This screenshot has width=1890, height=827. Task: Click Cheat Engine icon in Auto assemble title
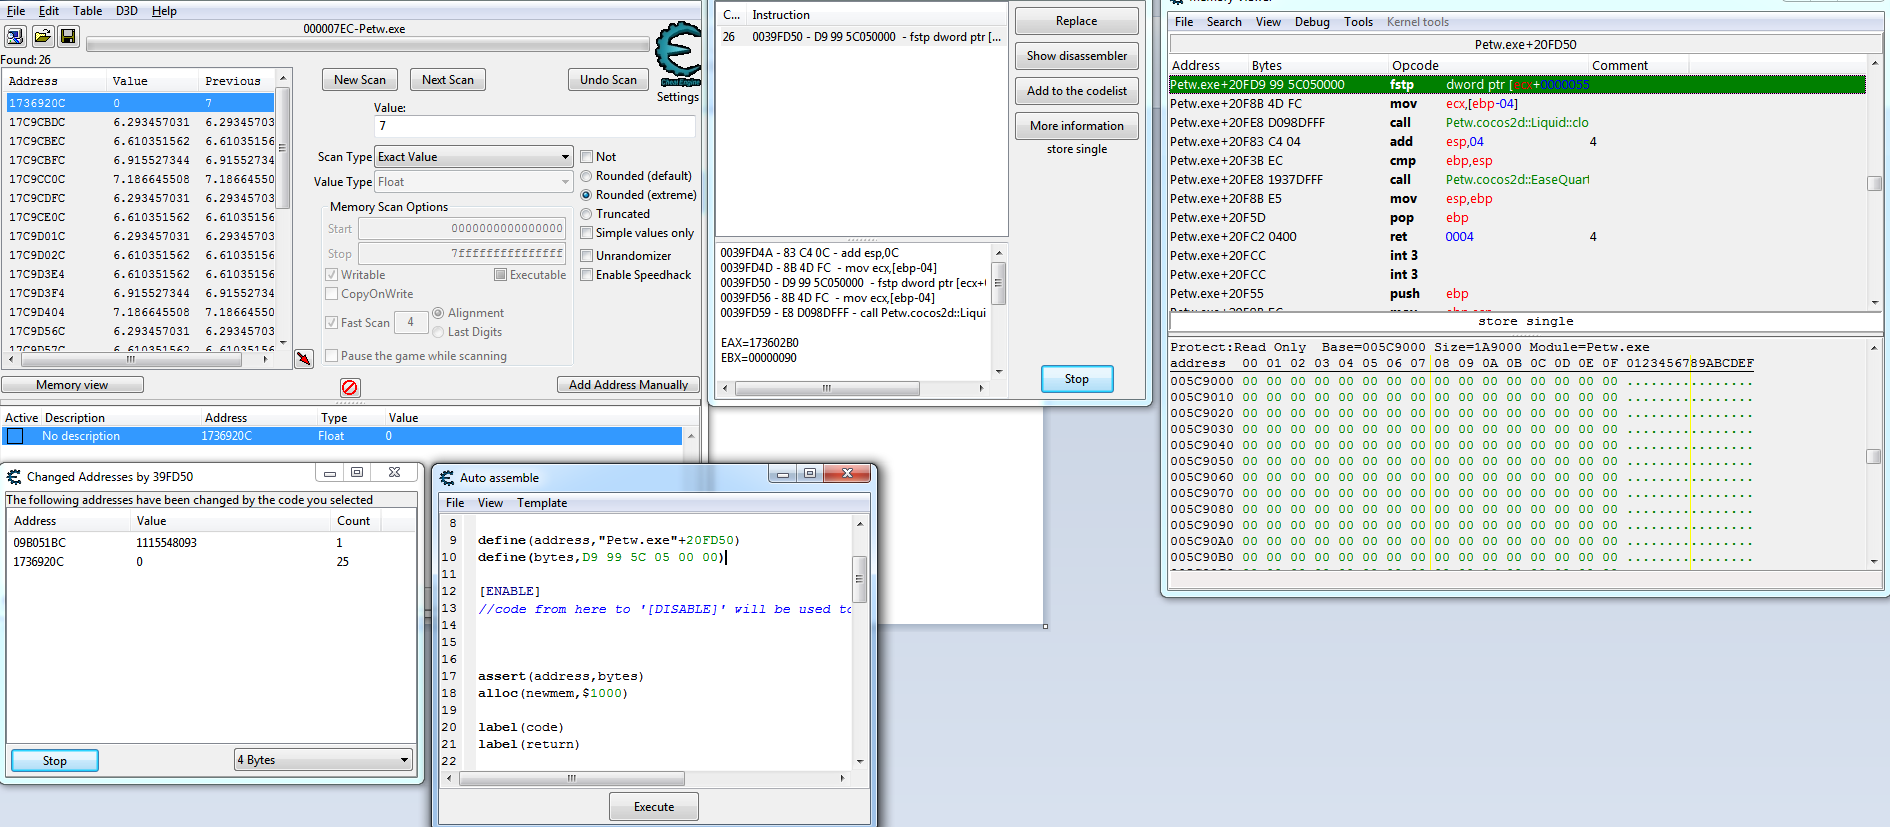tap(446, 478)
